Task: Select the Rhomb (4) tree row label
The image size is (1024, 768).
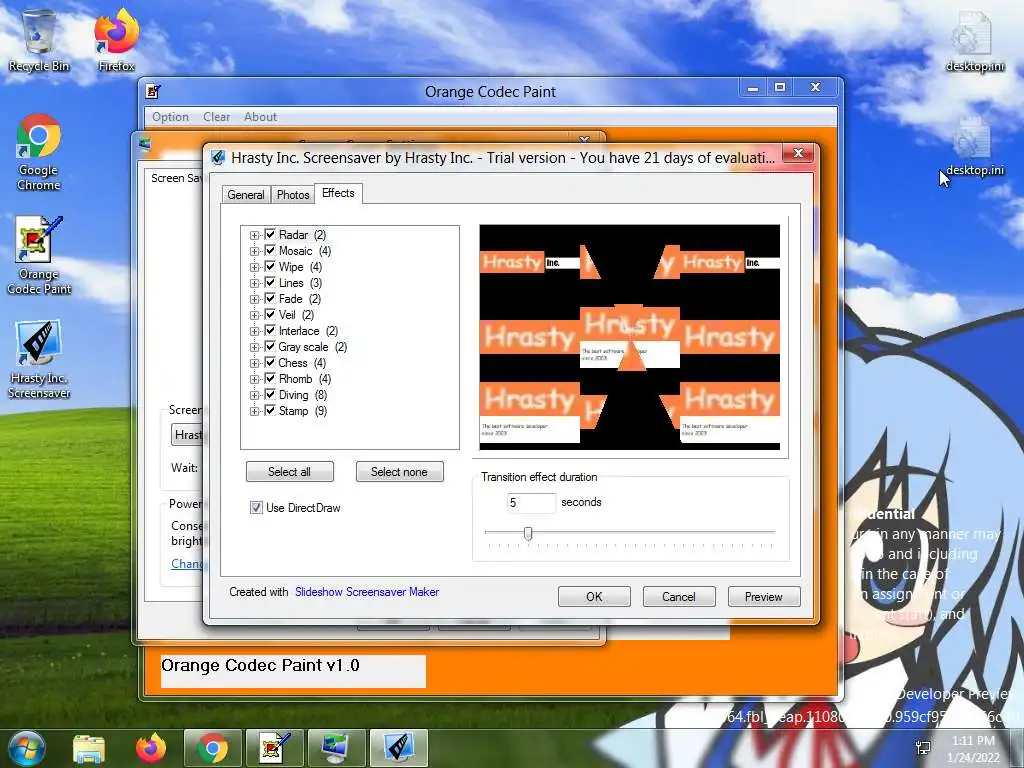Action: (x=305, y=379)
